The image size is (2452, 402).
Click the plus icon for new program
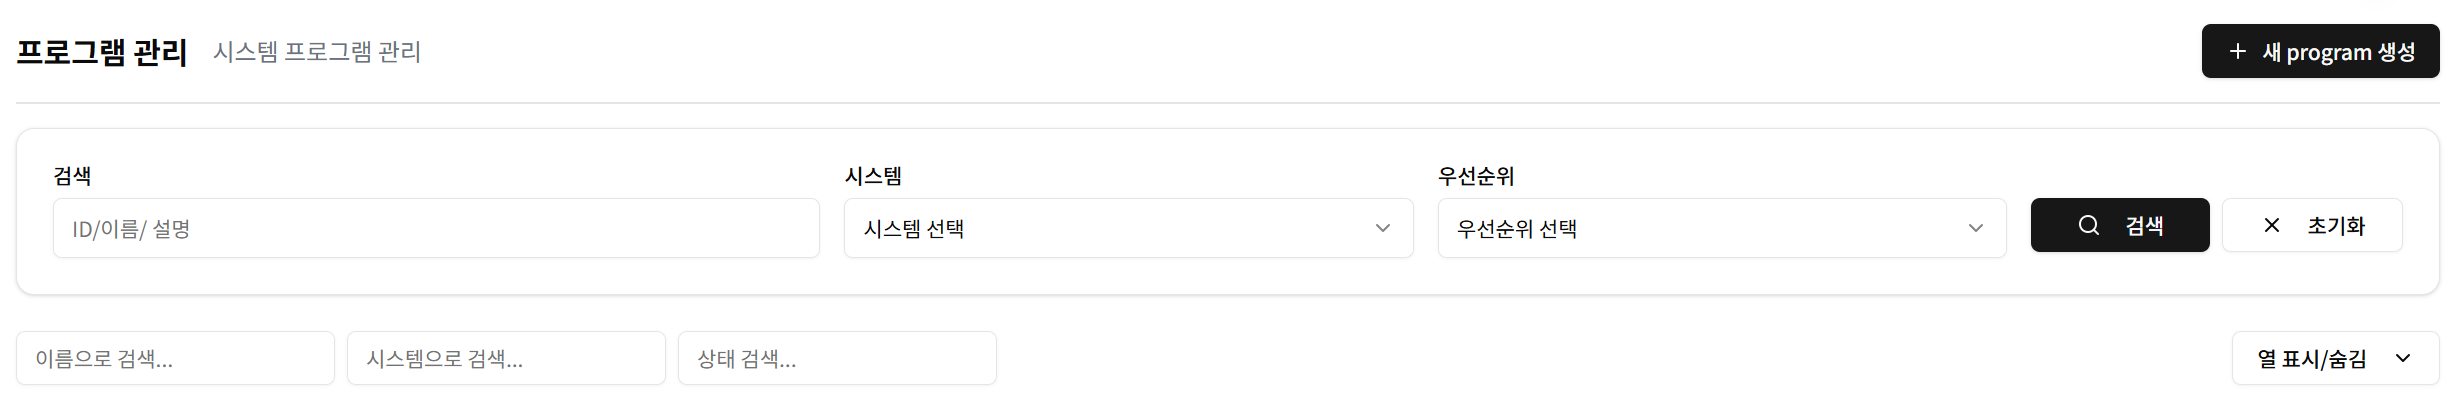(x=2238, y=51)
